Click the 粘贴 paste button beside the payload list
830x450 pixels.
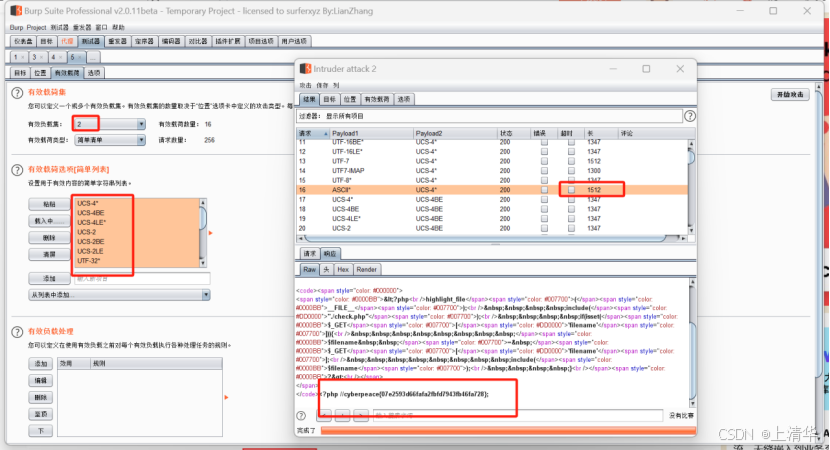pyautogui.click(x=49, y=204)
